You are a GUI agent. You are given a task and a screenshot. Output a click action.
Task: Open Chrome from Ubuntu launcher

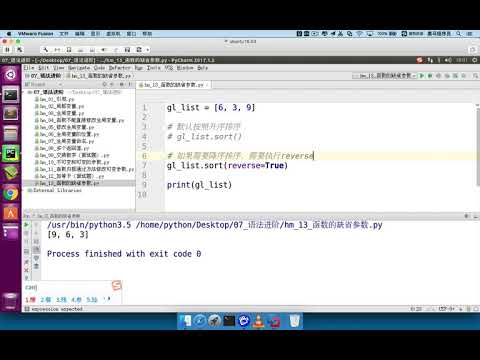11,193
